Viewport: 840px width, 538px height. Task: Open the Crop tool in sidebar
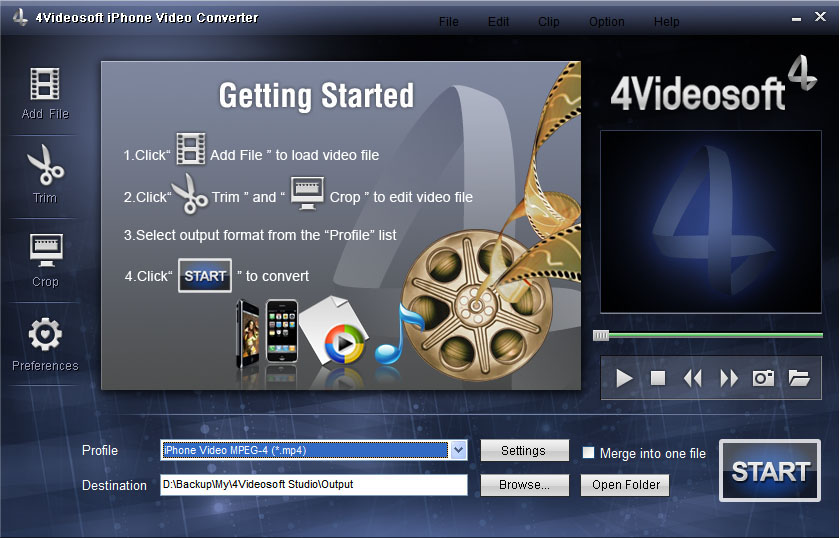click(x=46, y=250)
